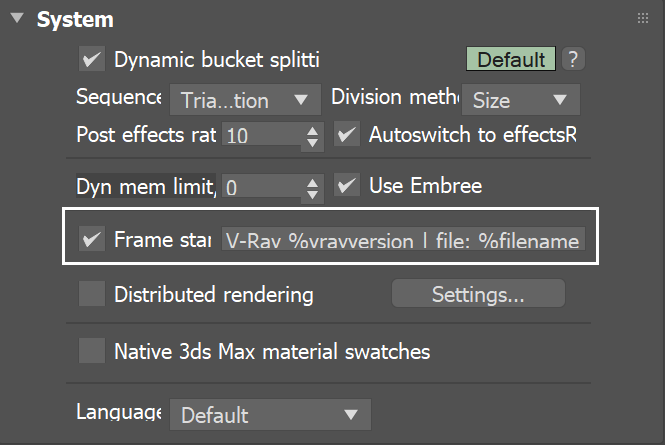Open the Division method Size dropdown

520,100
